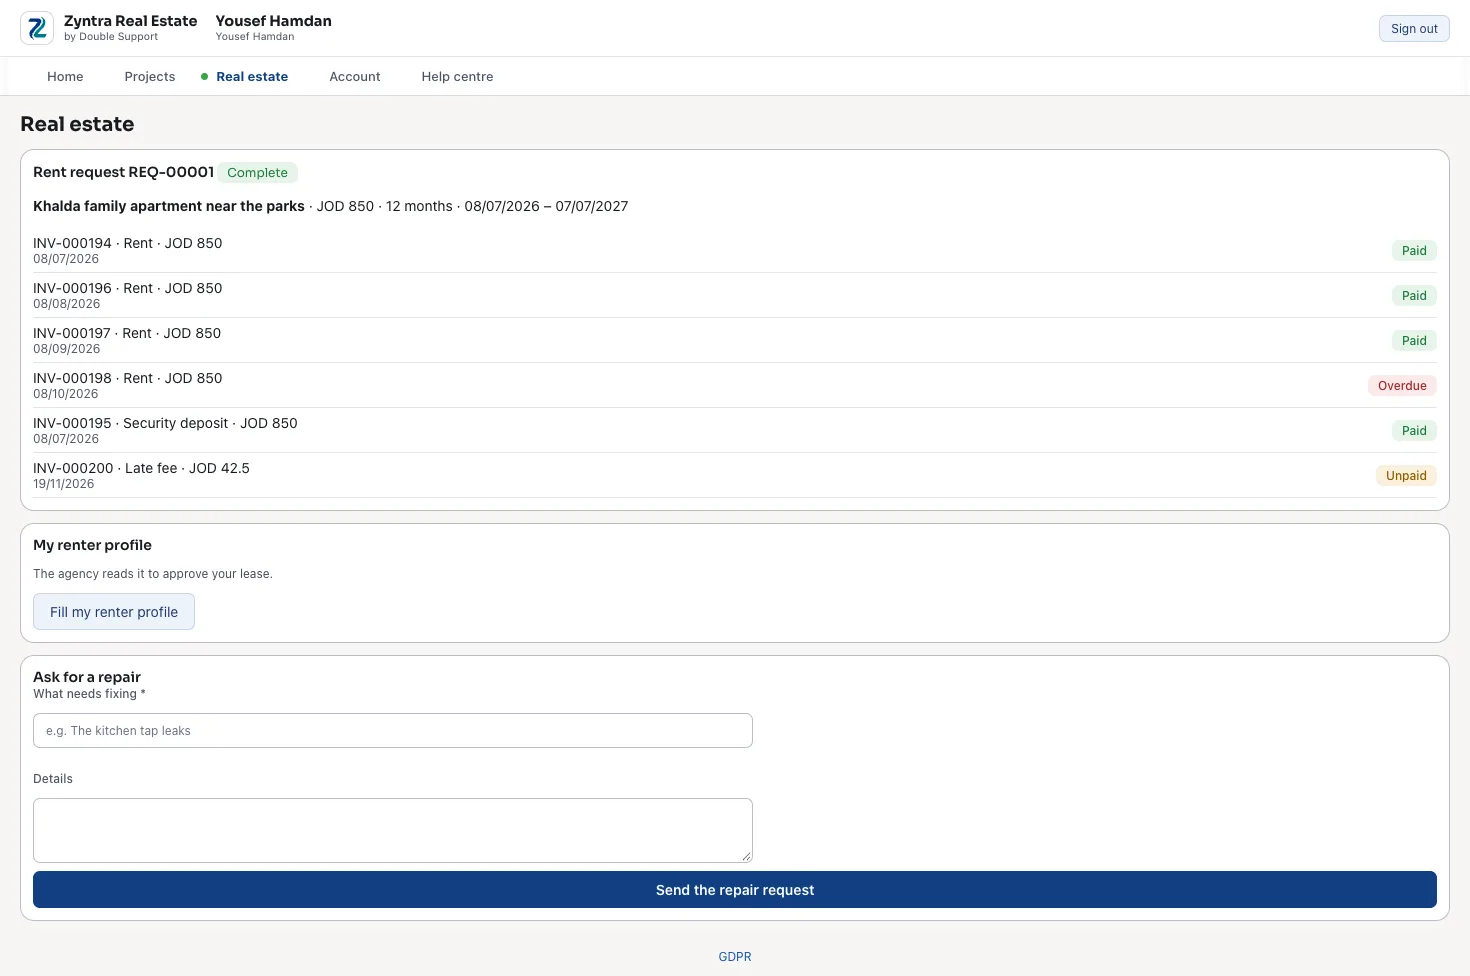
Task: Click the date 08/09/2026 under INV-000197
Action: click(x=66, y=349)
